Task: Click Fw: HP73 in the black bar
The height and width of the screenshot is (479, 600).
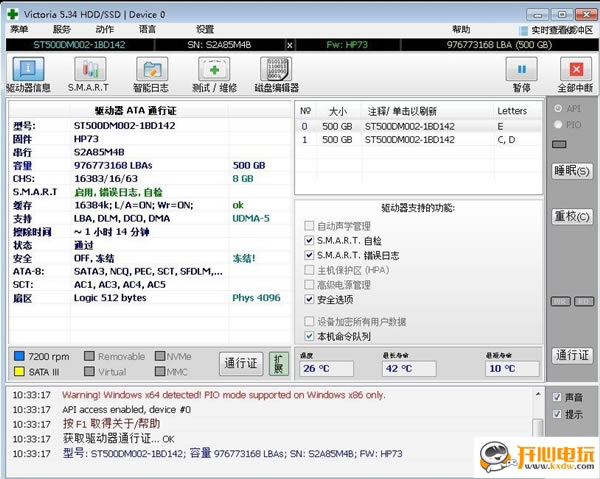Action: click(x=347, y=45)
